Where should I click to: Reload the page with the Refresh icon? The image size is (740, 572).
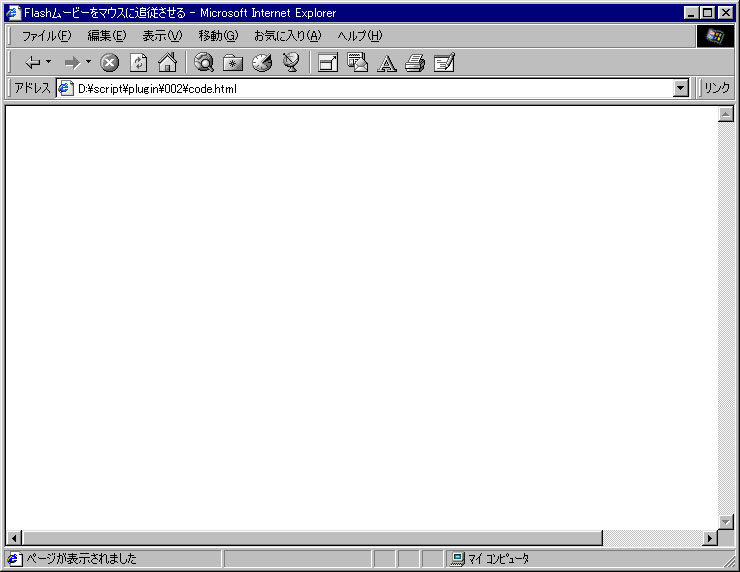click(138, 62)
